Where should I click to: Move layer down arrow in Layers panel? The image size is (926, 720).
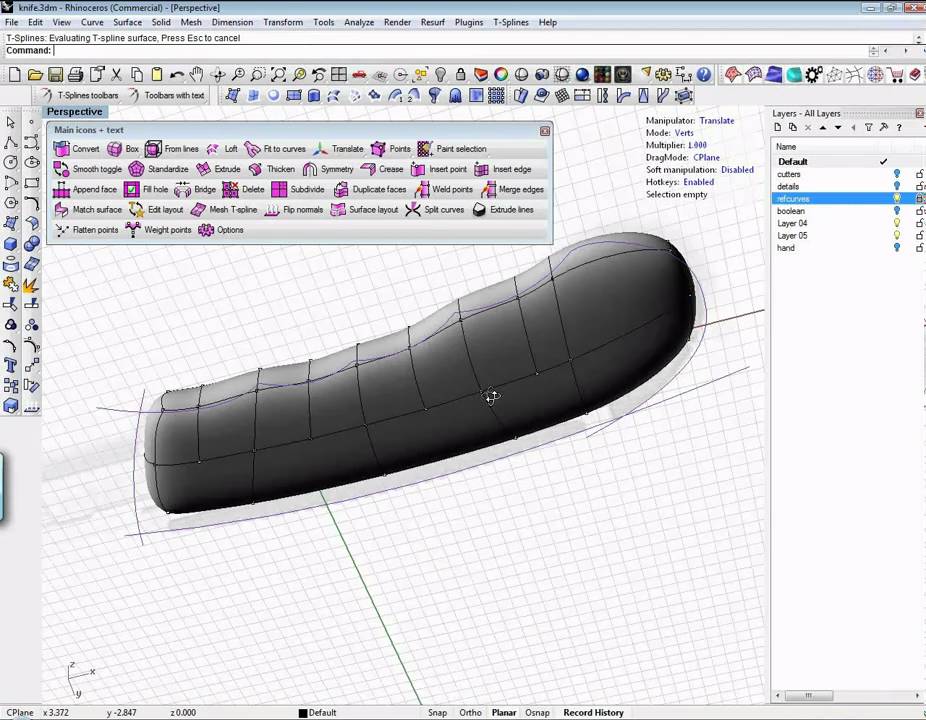[838, 128]
